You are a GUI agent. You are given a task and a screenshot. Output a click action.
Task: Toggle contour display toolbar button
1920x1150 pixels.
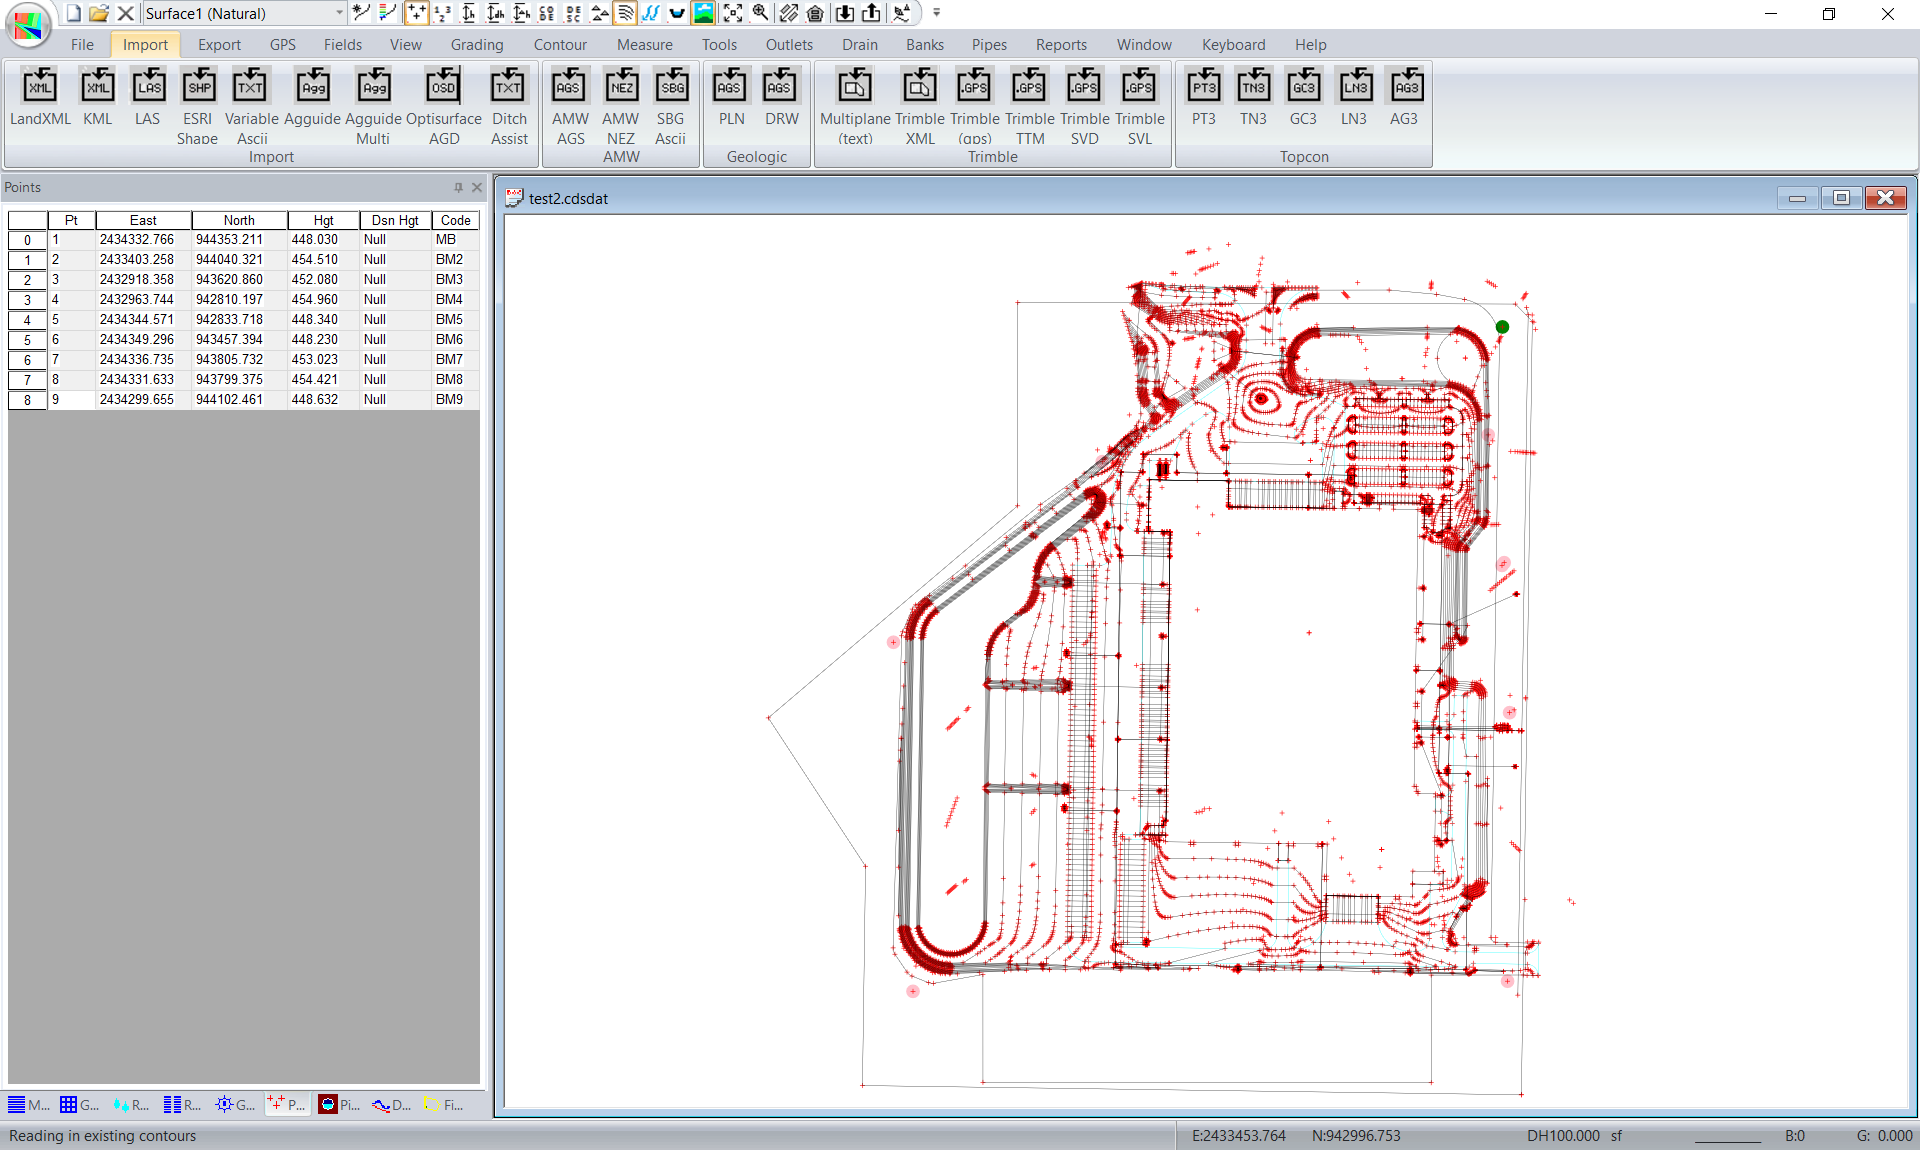[x=625, y=13]
